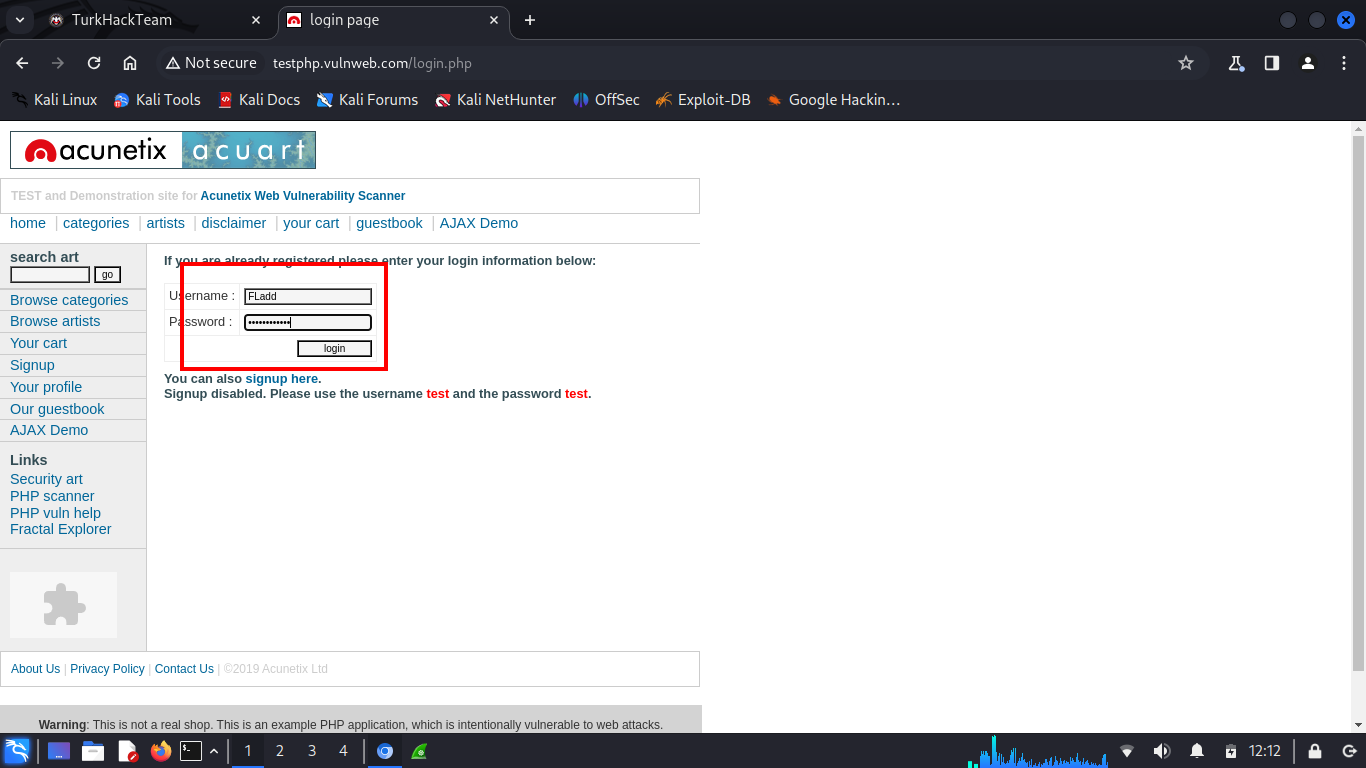This screenshot has height=768, width=1366.
Task: Open the notifications bell icon
Action: coord(1197,751)
